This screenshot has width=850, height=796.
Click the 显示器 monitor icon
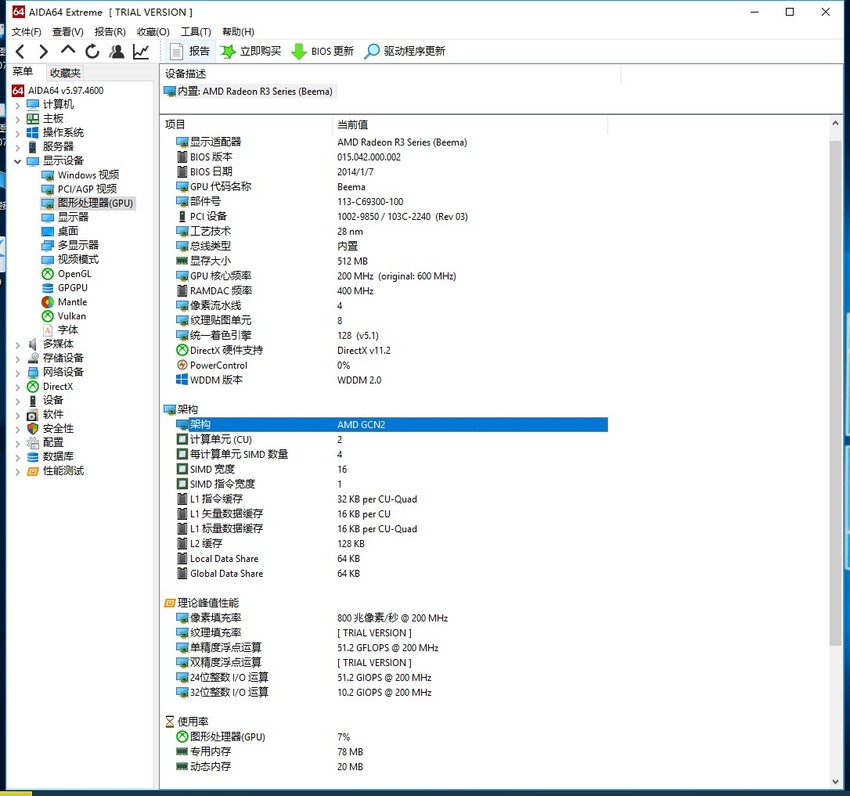coord(48,217)
